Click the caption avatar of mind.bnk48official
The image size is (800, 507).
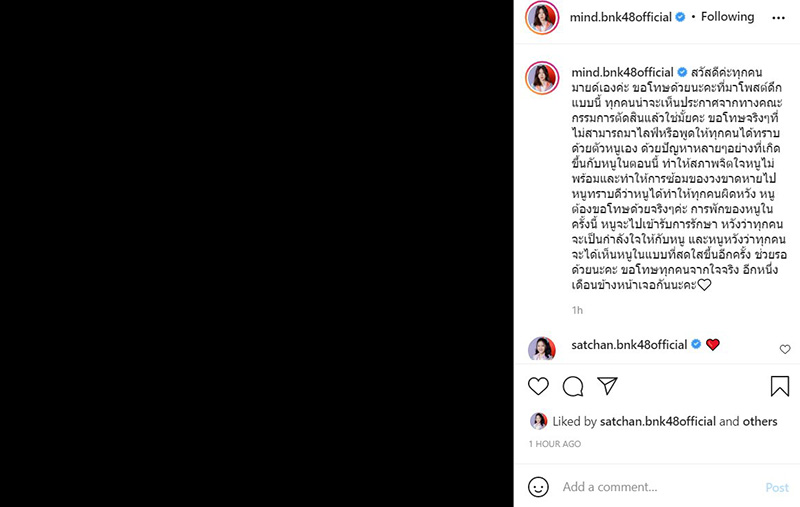542,78
